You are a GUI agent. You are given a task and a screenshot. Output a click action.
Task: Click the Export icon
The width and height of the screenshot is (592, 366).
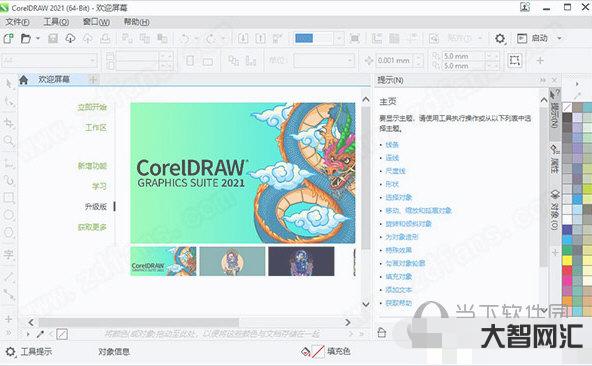coord(261,38)
